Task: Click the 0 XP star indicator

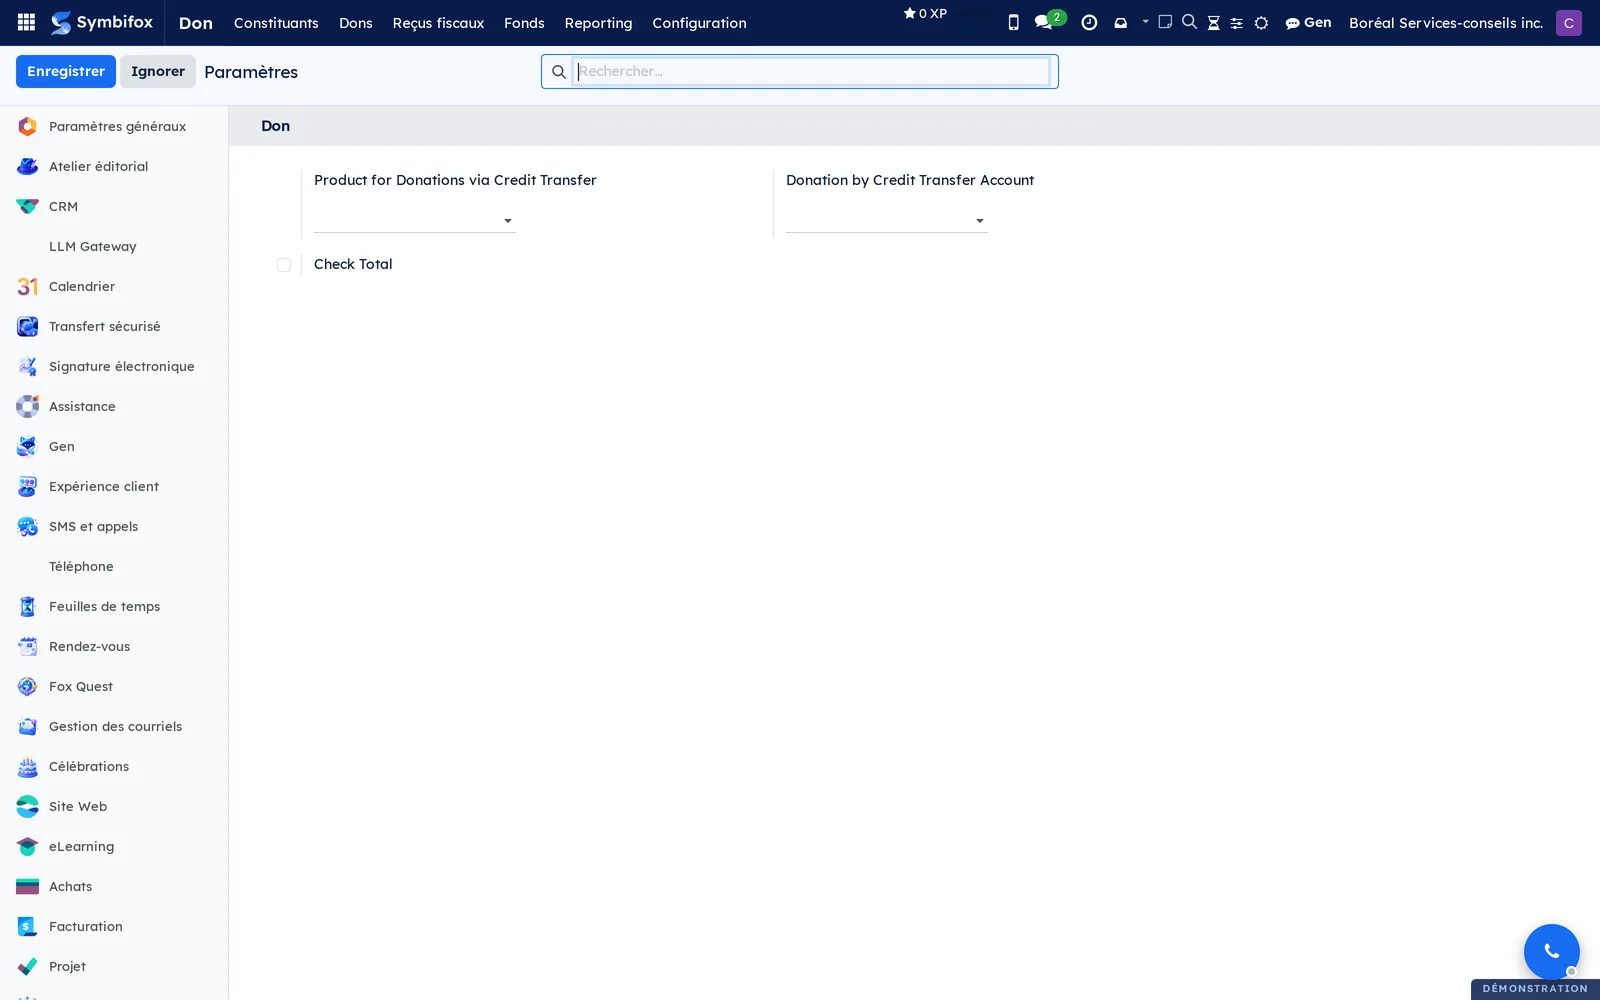Action: coord(925,13)
